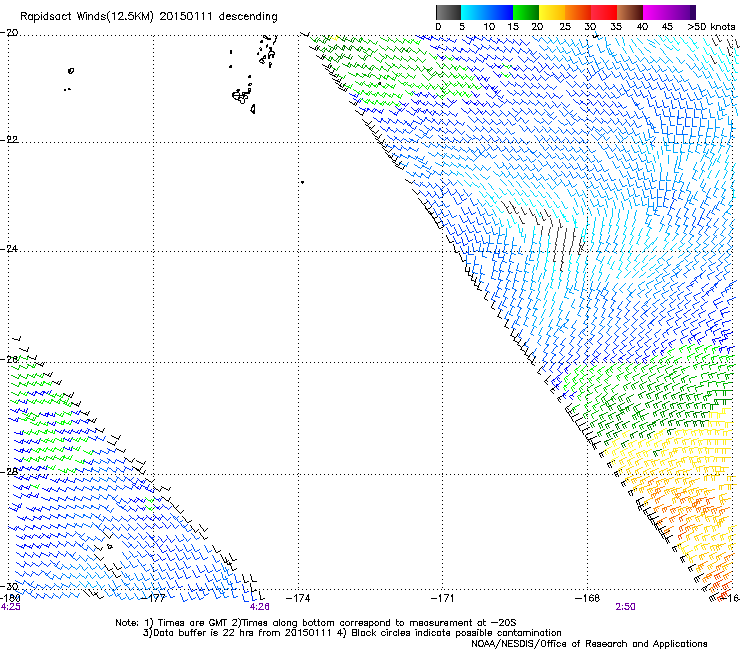Click the purple '4:25' swath time label

(x=10, y=607)
